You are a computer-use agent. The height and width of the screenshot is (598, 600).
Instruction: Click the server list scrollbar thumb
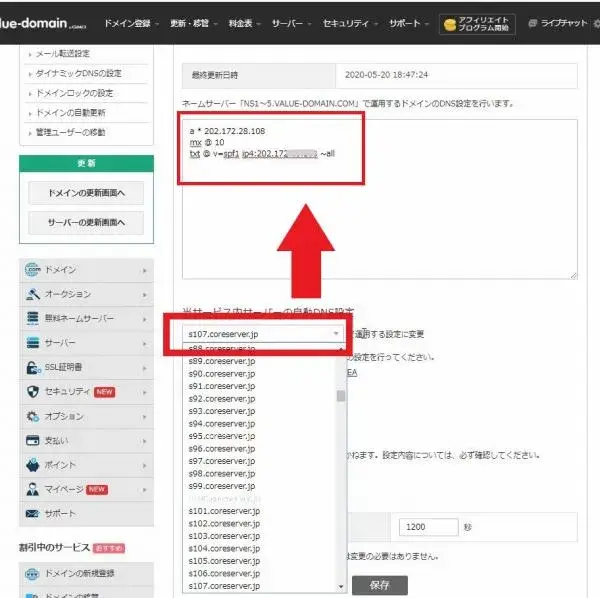pos(341,396)
